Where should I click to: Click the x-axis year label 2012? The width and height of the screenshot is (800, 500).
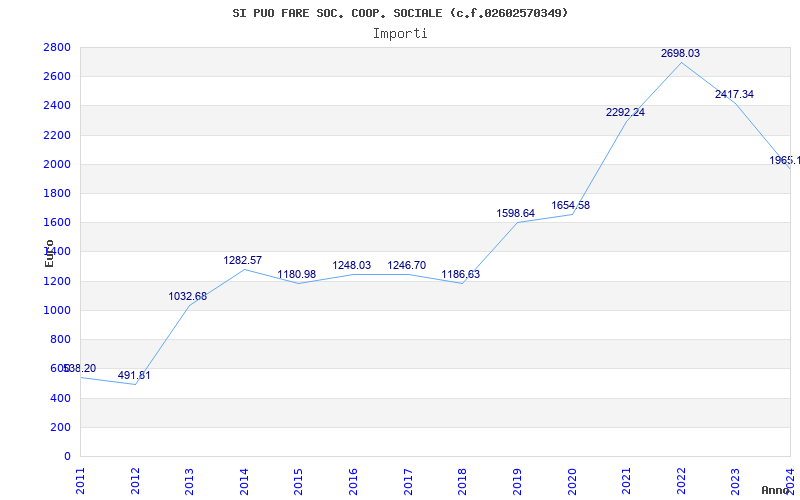135,482
